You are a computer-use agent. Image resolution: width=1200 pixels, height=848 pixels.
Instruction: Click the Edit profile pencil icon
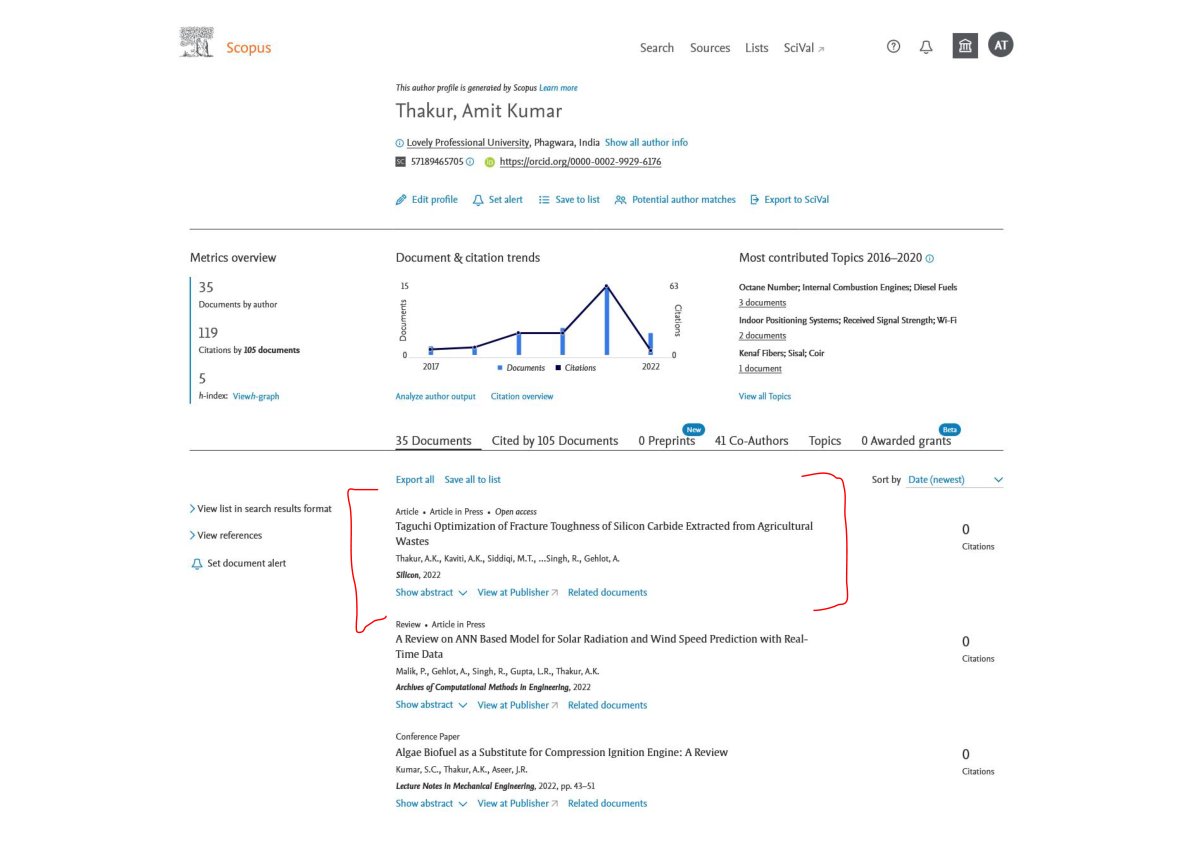tap(401, 200)
